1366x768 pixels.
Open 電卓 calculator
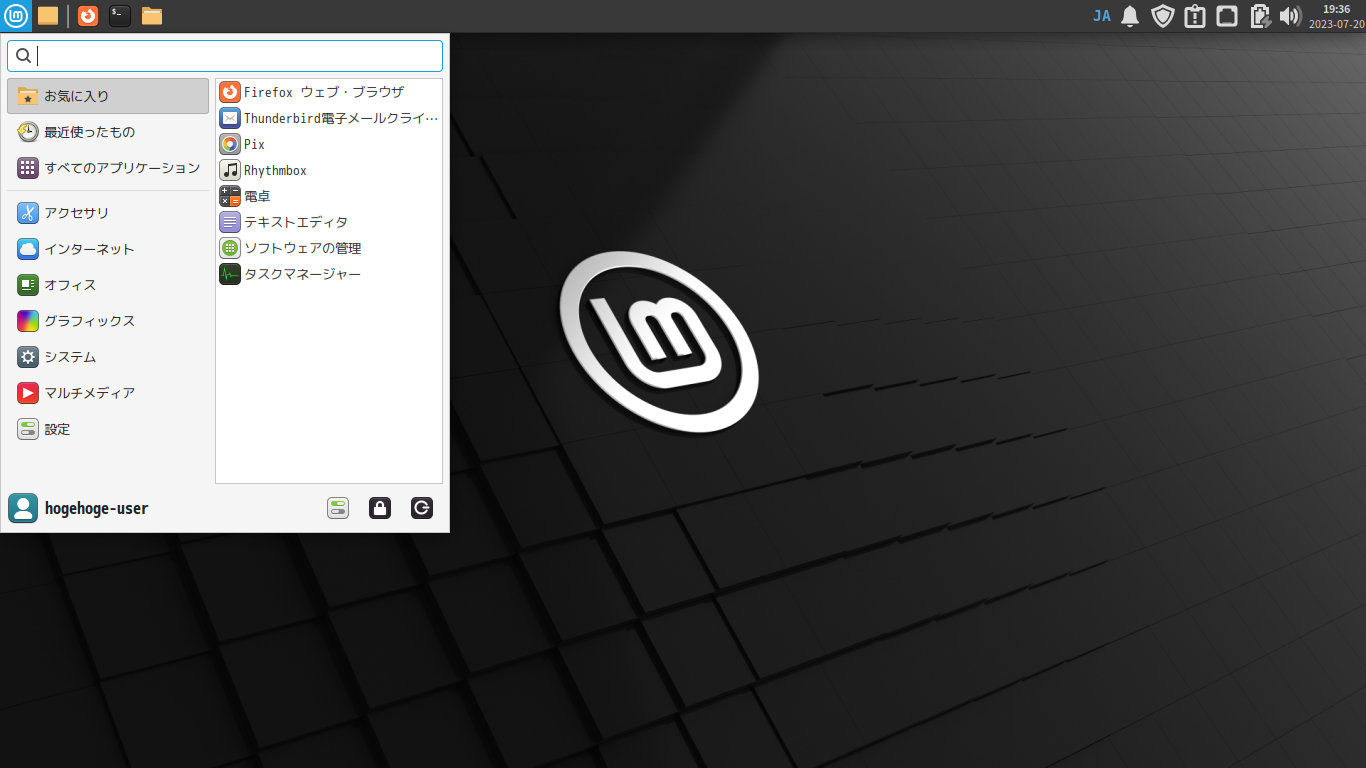329,196
